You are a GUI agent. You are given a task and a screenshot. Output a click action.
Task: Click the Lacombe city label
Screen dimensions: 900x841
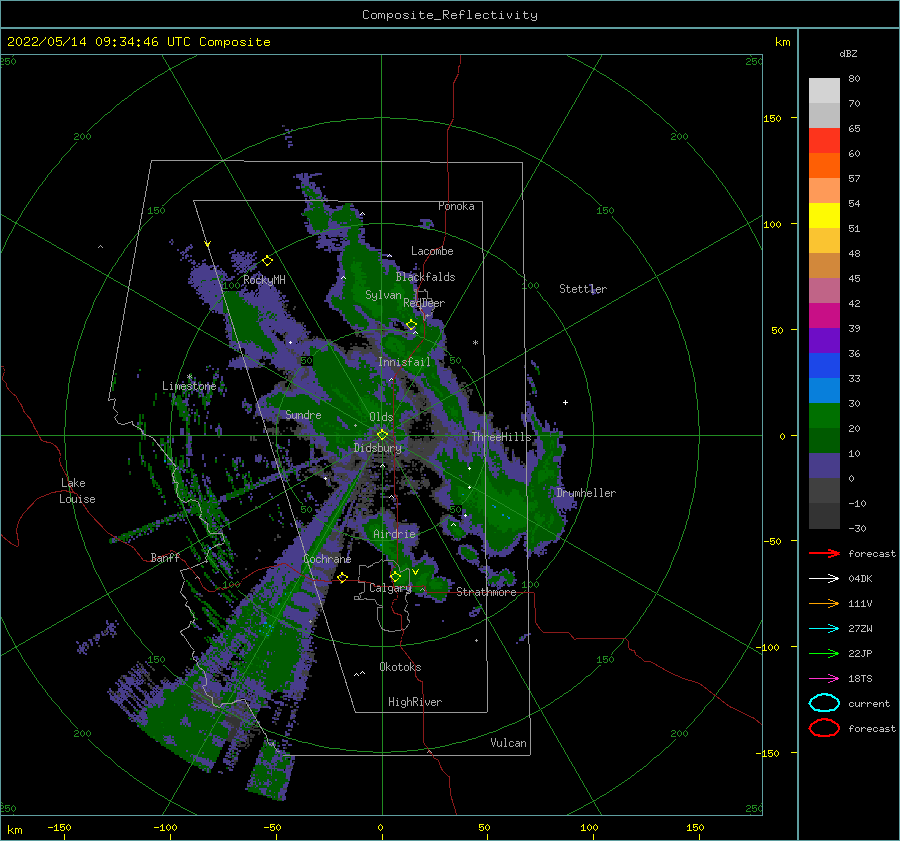(432, 251)
